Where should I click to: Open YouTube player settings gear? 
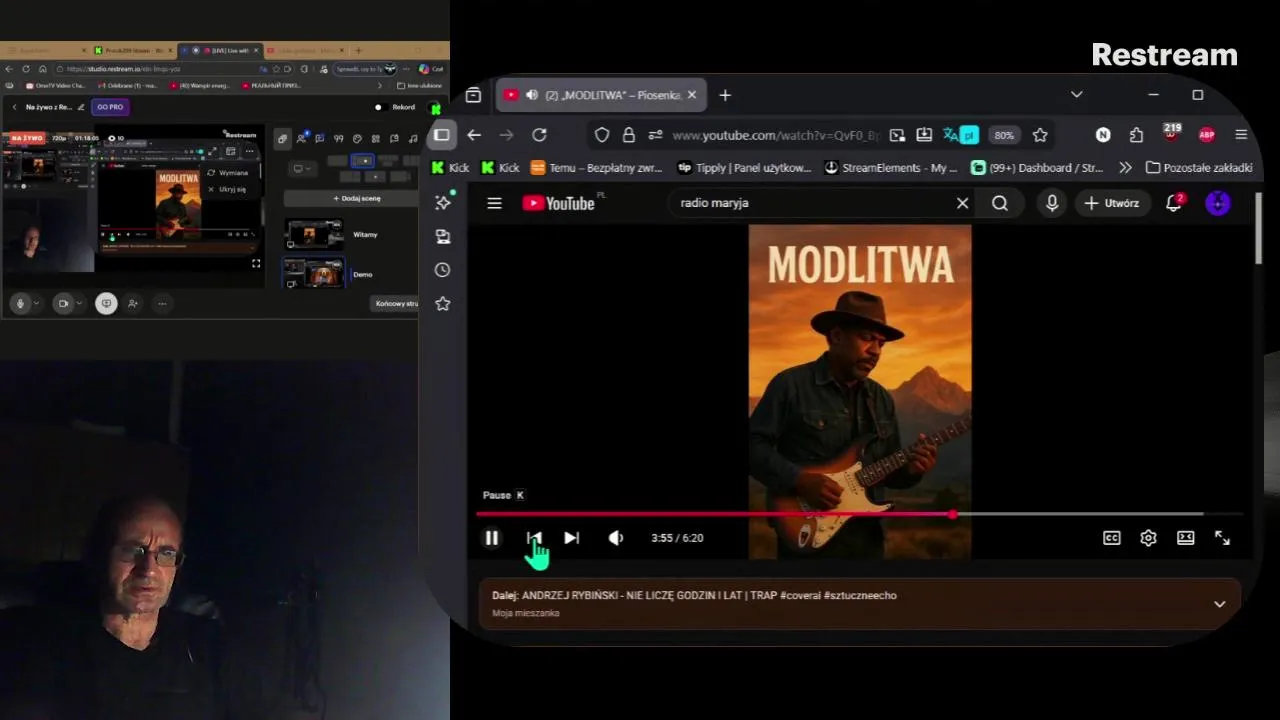[x=1148, y=538]
